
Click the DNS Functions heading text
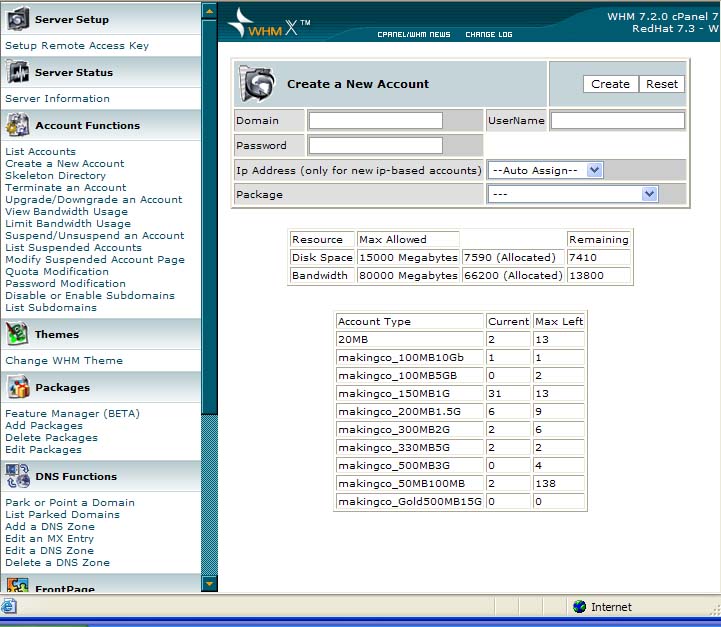[76, 476]
